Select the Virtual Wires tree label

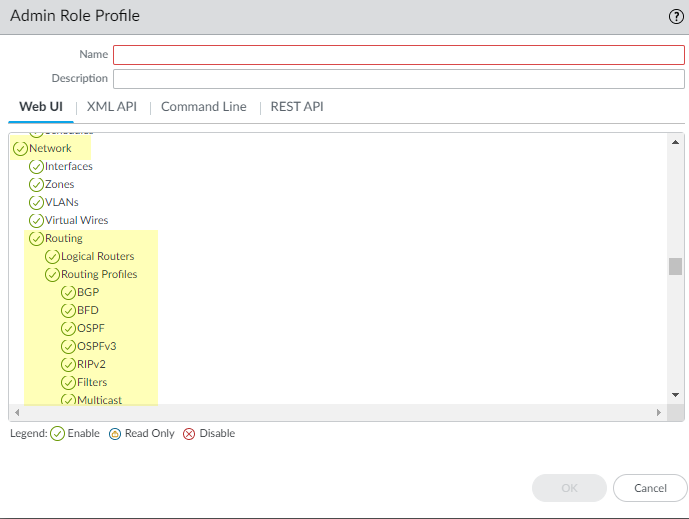76,221
